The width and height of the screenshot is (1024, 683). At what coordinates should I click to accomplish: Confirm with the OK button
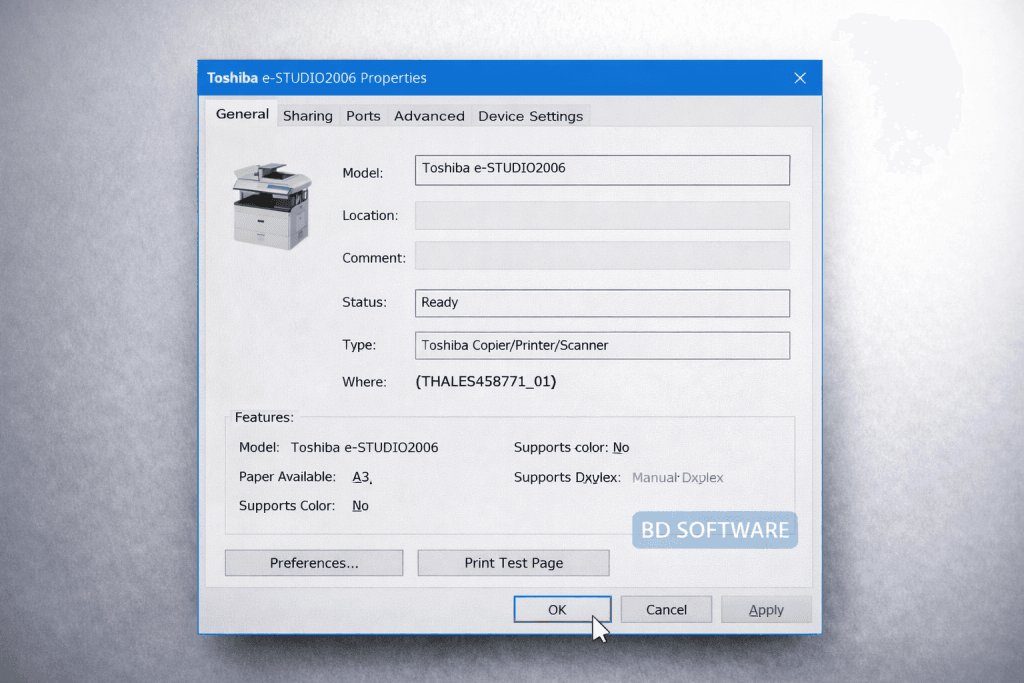click(562, 609)
